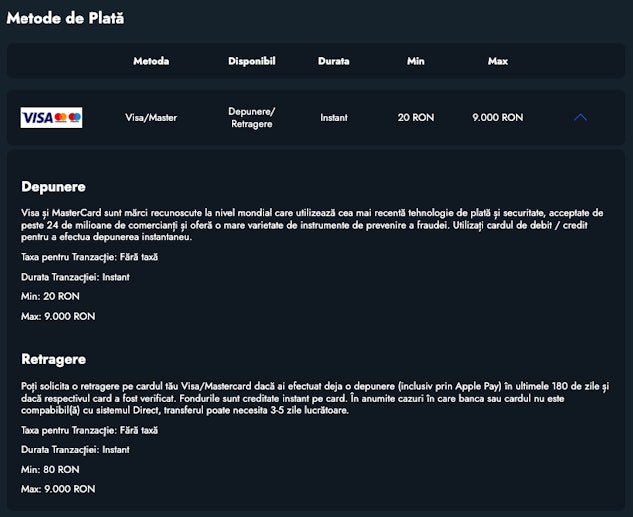This screenshot has width=633, height=517.
Task: Click the Metoda column header
Action: [151, 61]
